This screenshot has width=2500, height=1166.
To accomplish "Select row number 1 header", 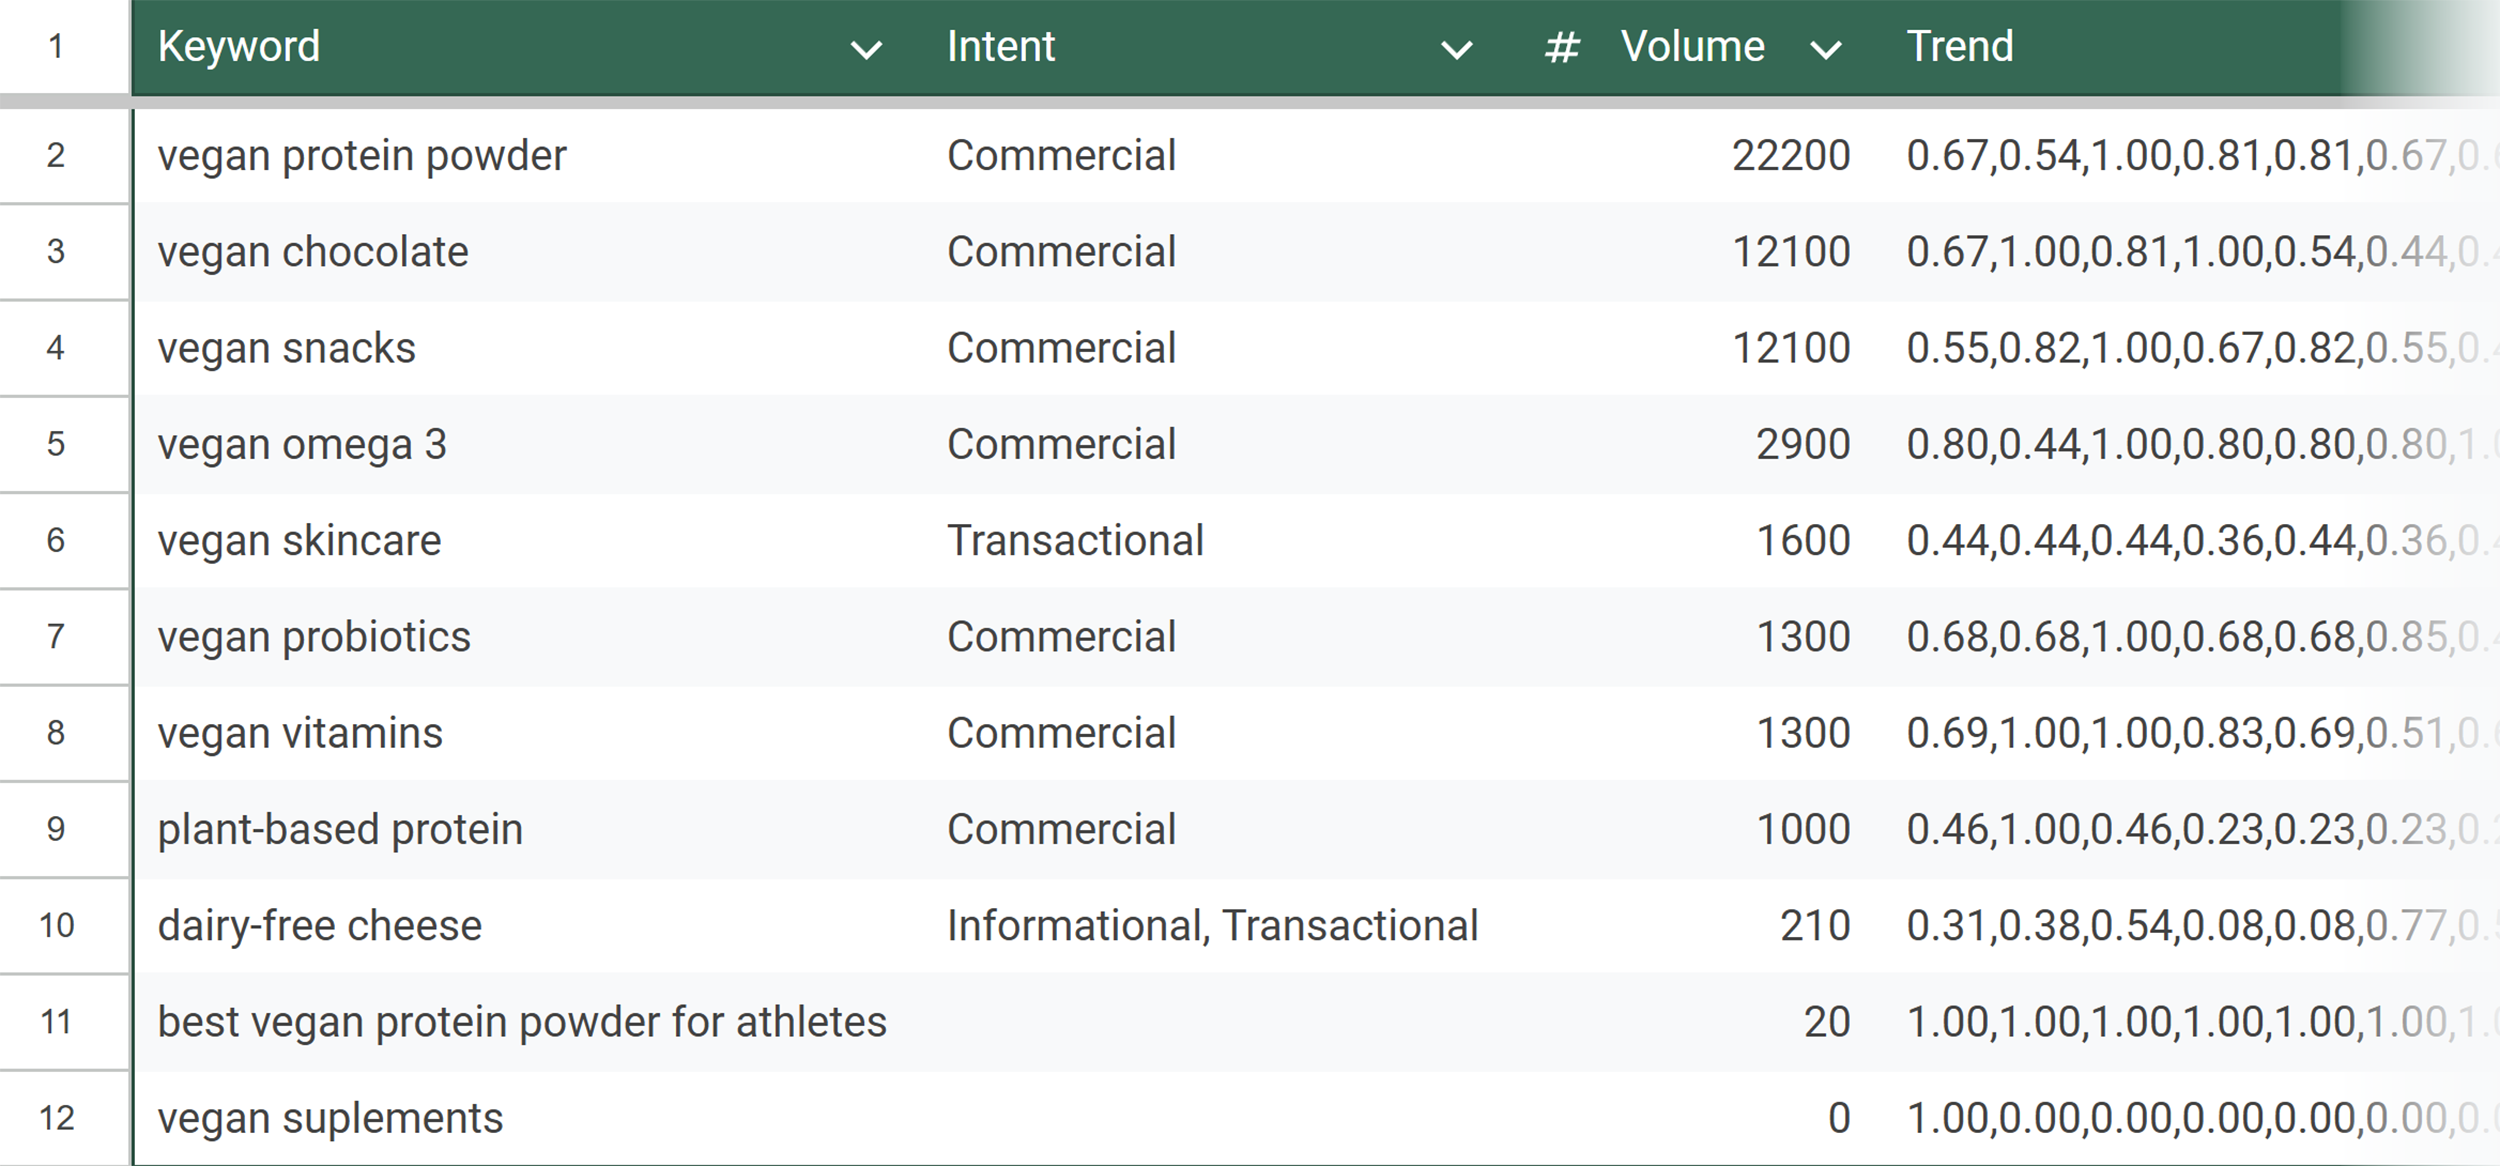I will [56, 47].
